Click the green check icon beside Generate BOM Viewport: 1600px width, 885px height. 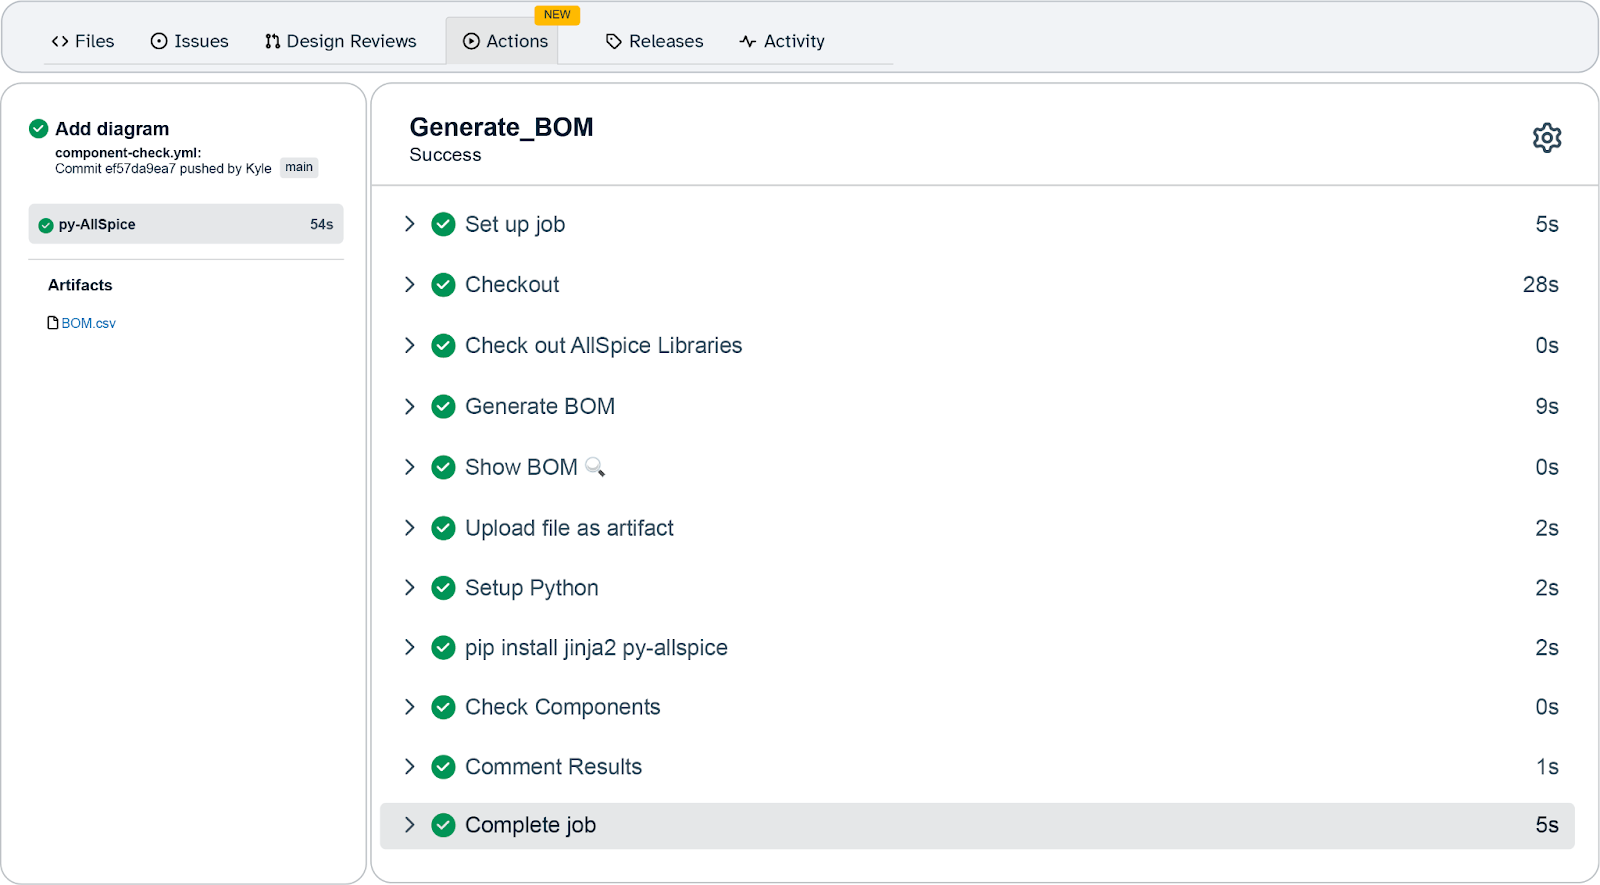point(443,407)
